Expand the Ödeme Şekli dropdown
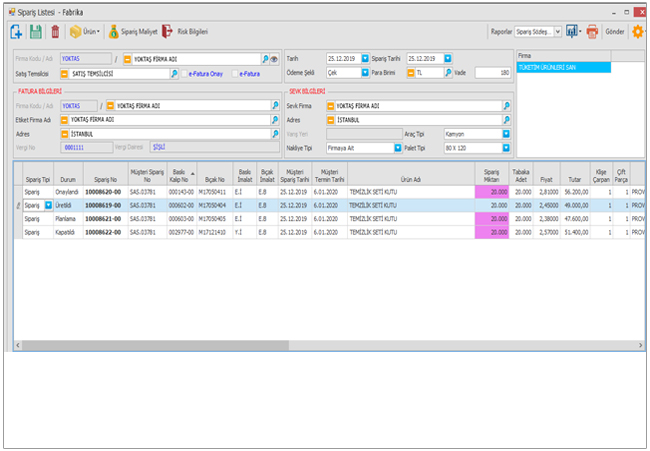This screenshot has width=650, height=451. pyautogui.click(x=364, y=73)
